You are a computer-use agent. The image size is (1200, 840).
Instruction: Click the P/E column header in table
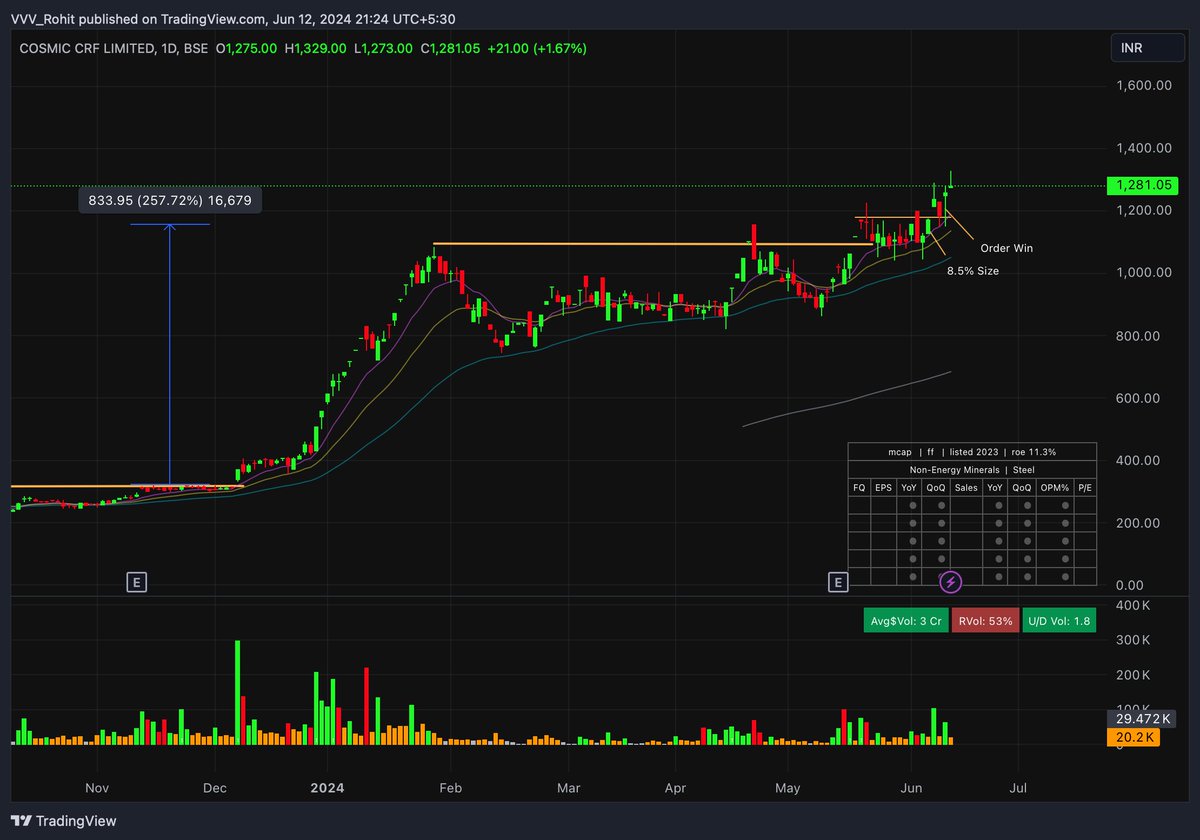[x=1084, y=487]
